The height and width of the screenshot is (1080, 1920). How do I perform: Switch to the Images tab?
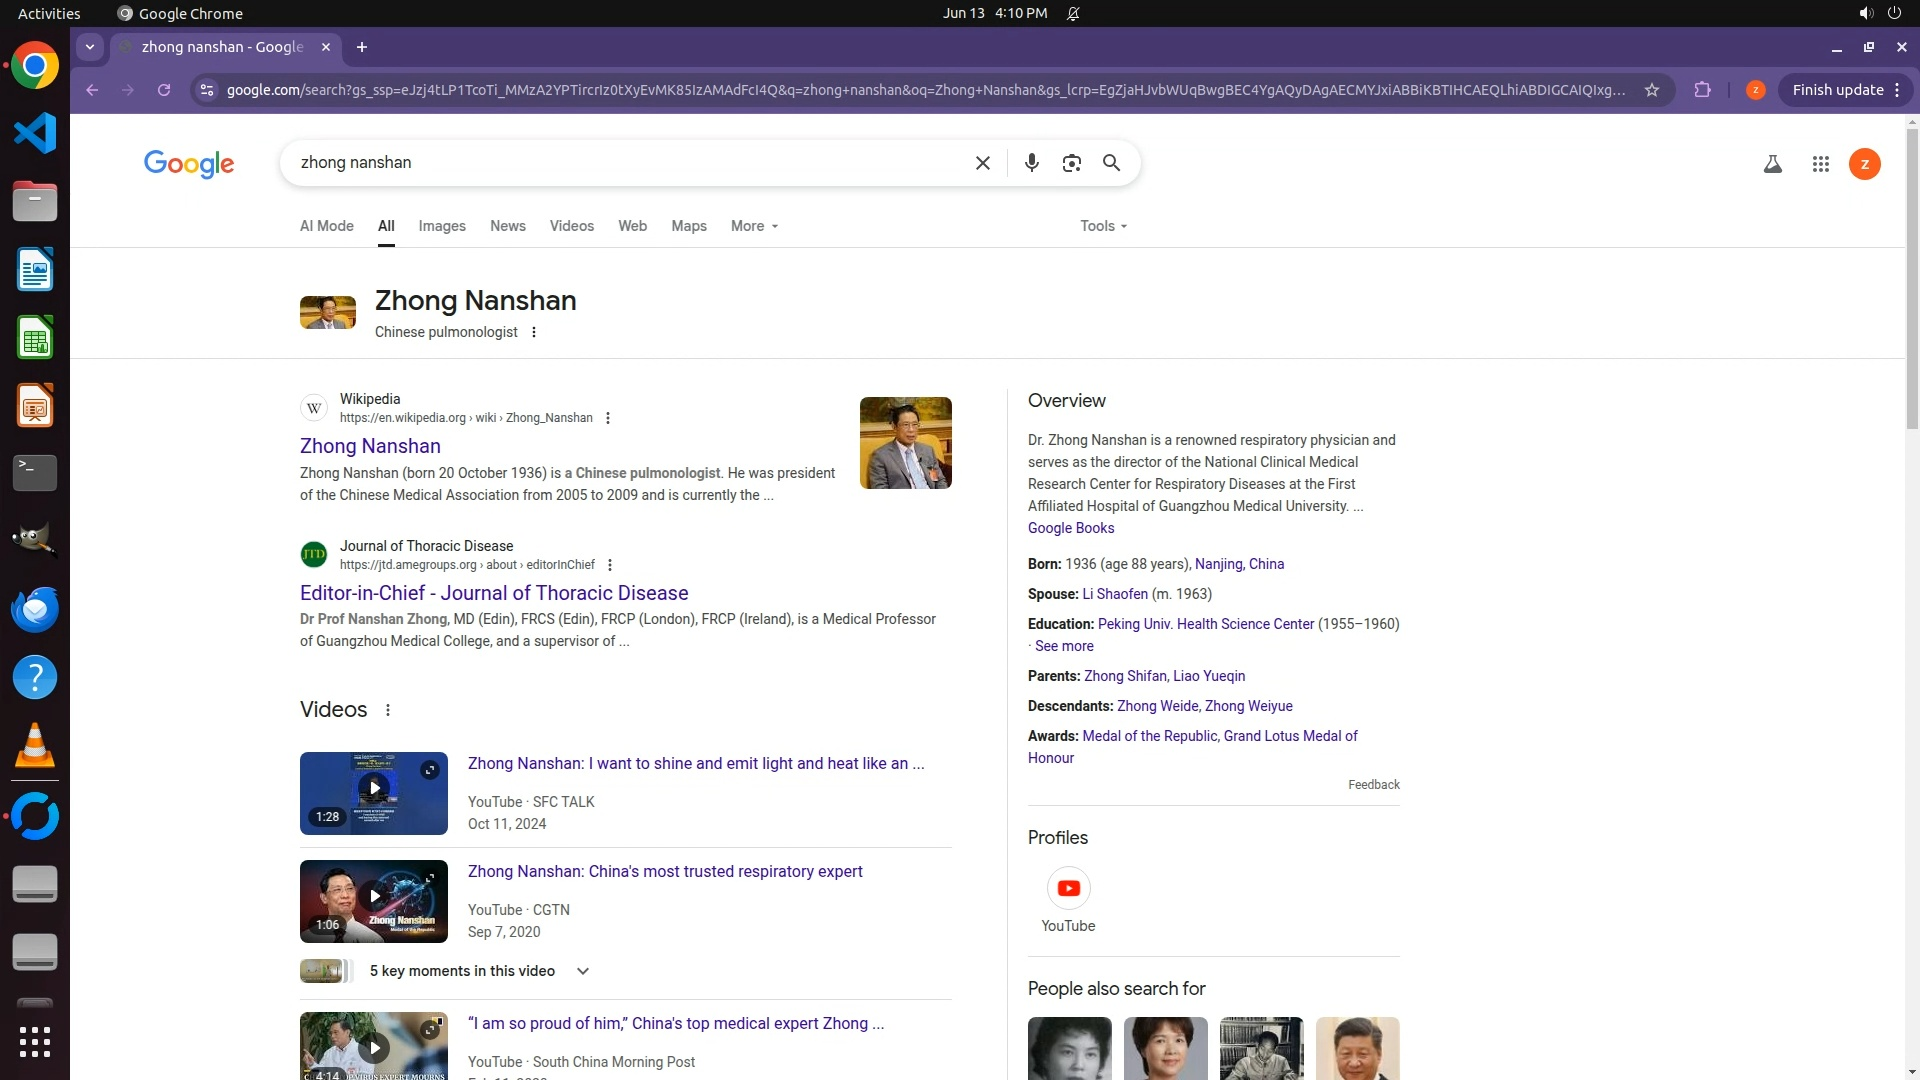click(x=441, y=226)
